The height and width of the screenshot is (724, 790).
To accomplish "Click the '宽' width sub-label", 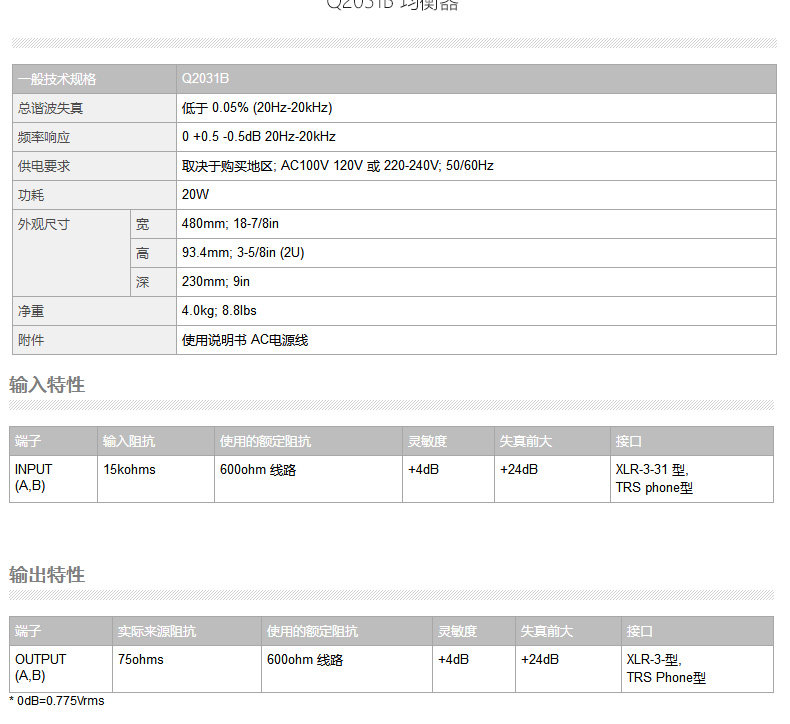I will pyautogui.click(x=143, y=224).
